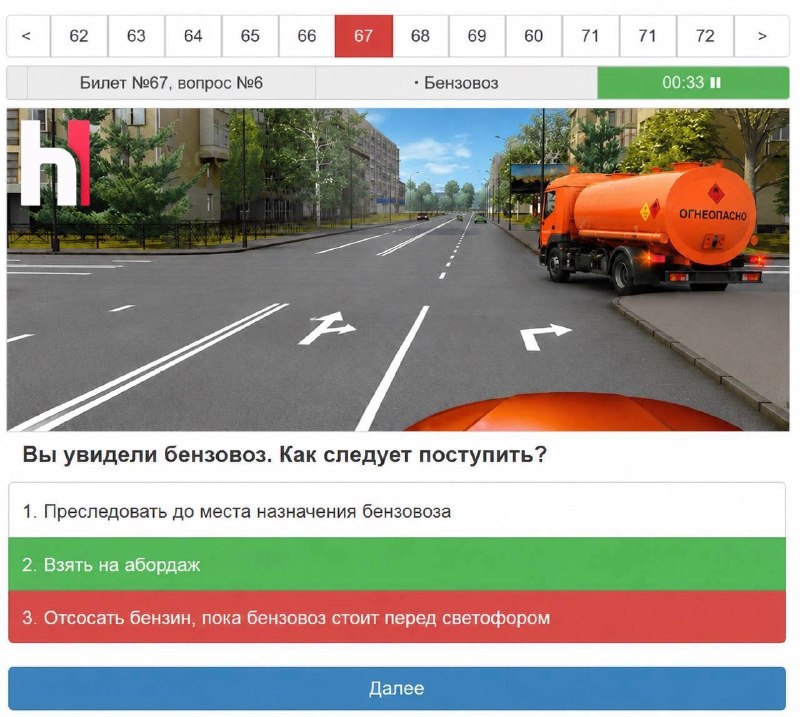Click the 'Билет №67, вопрос №6' label

click(x=171, y=83)
